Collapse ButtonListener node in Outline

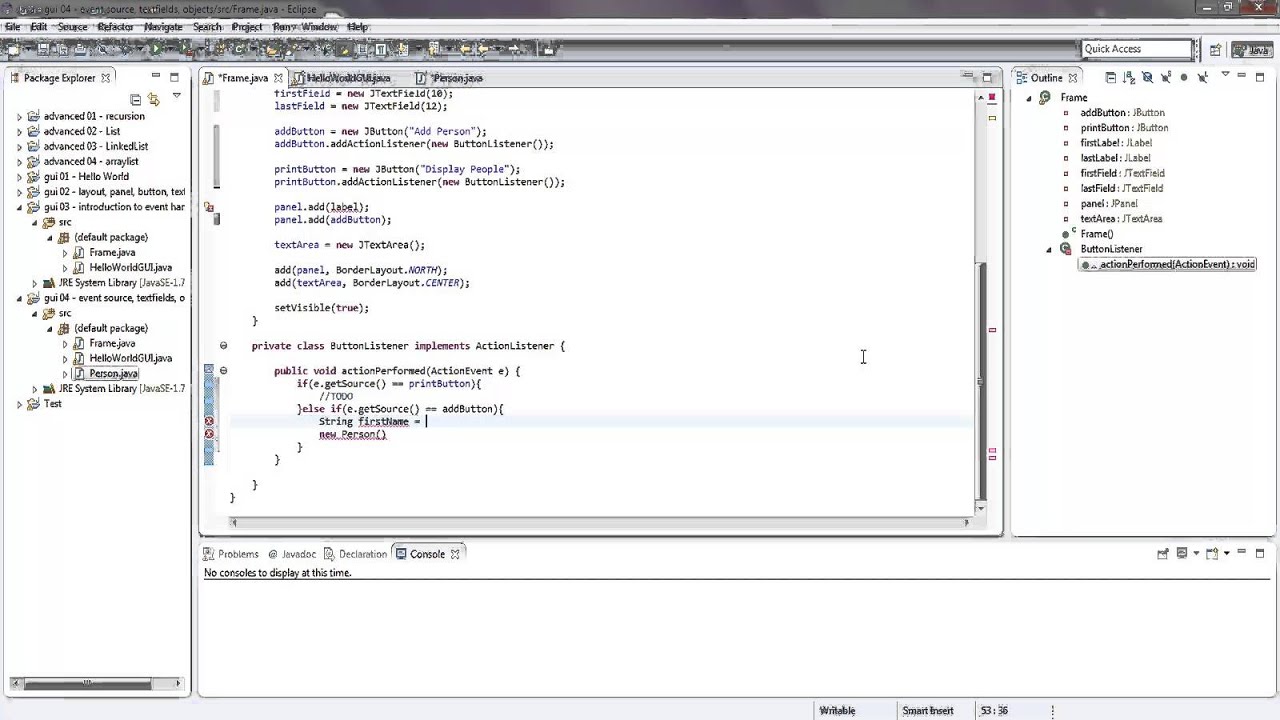coord(1049,249)
